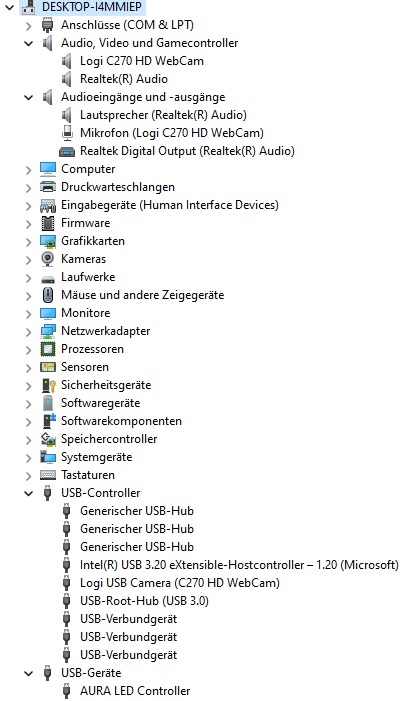The image size is (403, 701).
Task: Click the speaker icon of Lautsprecher (Realtek(R) Audio)
Action: (67, 115)
